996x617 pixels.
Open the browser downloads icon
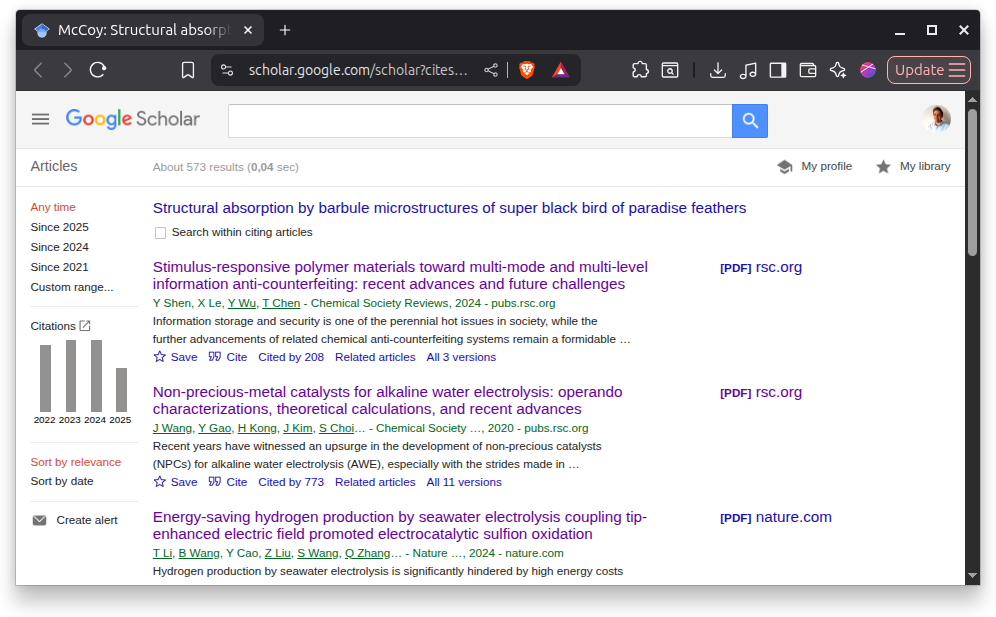717,70
